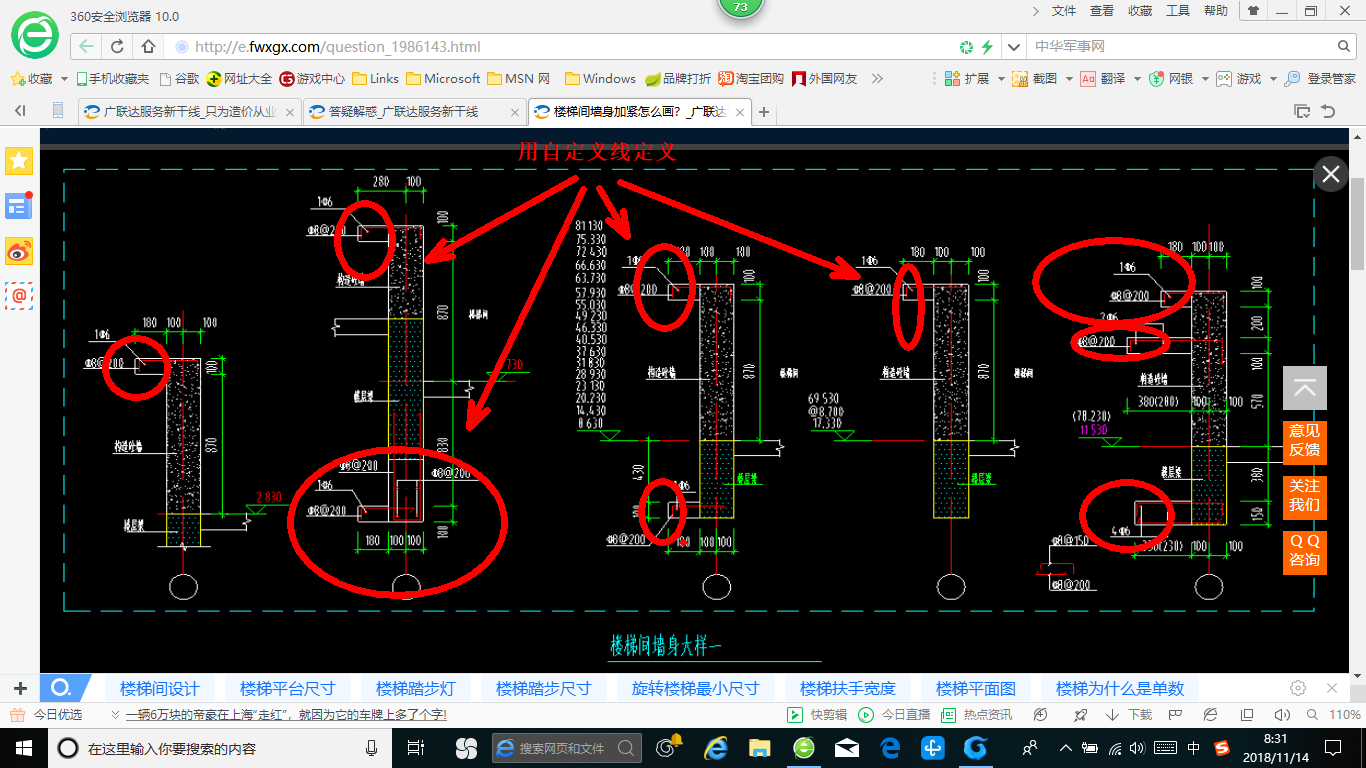Open the 截图 screenshot tool

1035,78
